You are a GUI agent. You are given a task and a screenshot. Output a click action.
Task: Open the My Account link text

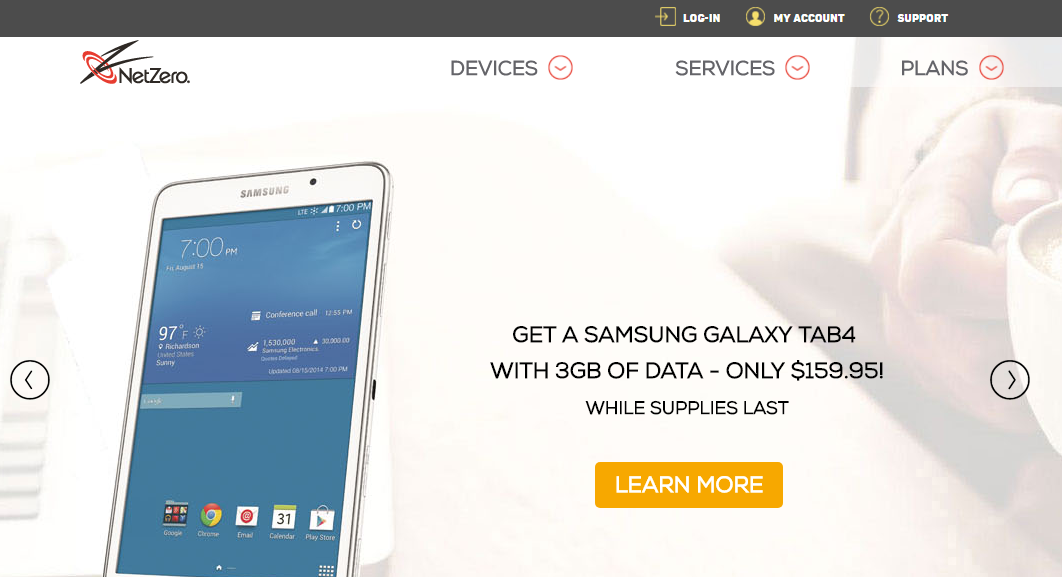click(x=809, y=18)
